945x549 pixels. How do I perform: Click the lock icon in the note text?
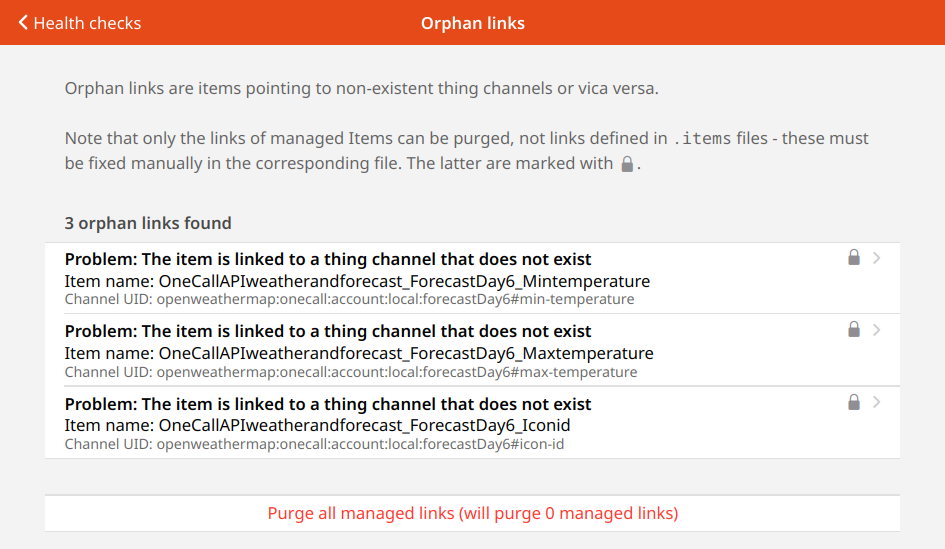click(627, 164)
